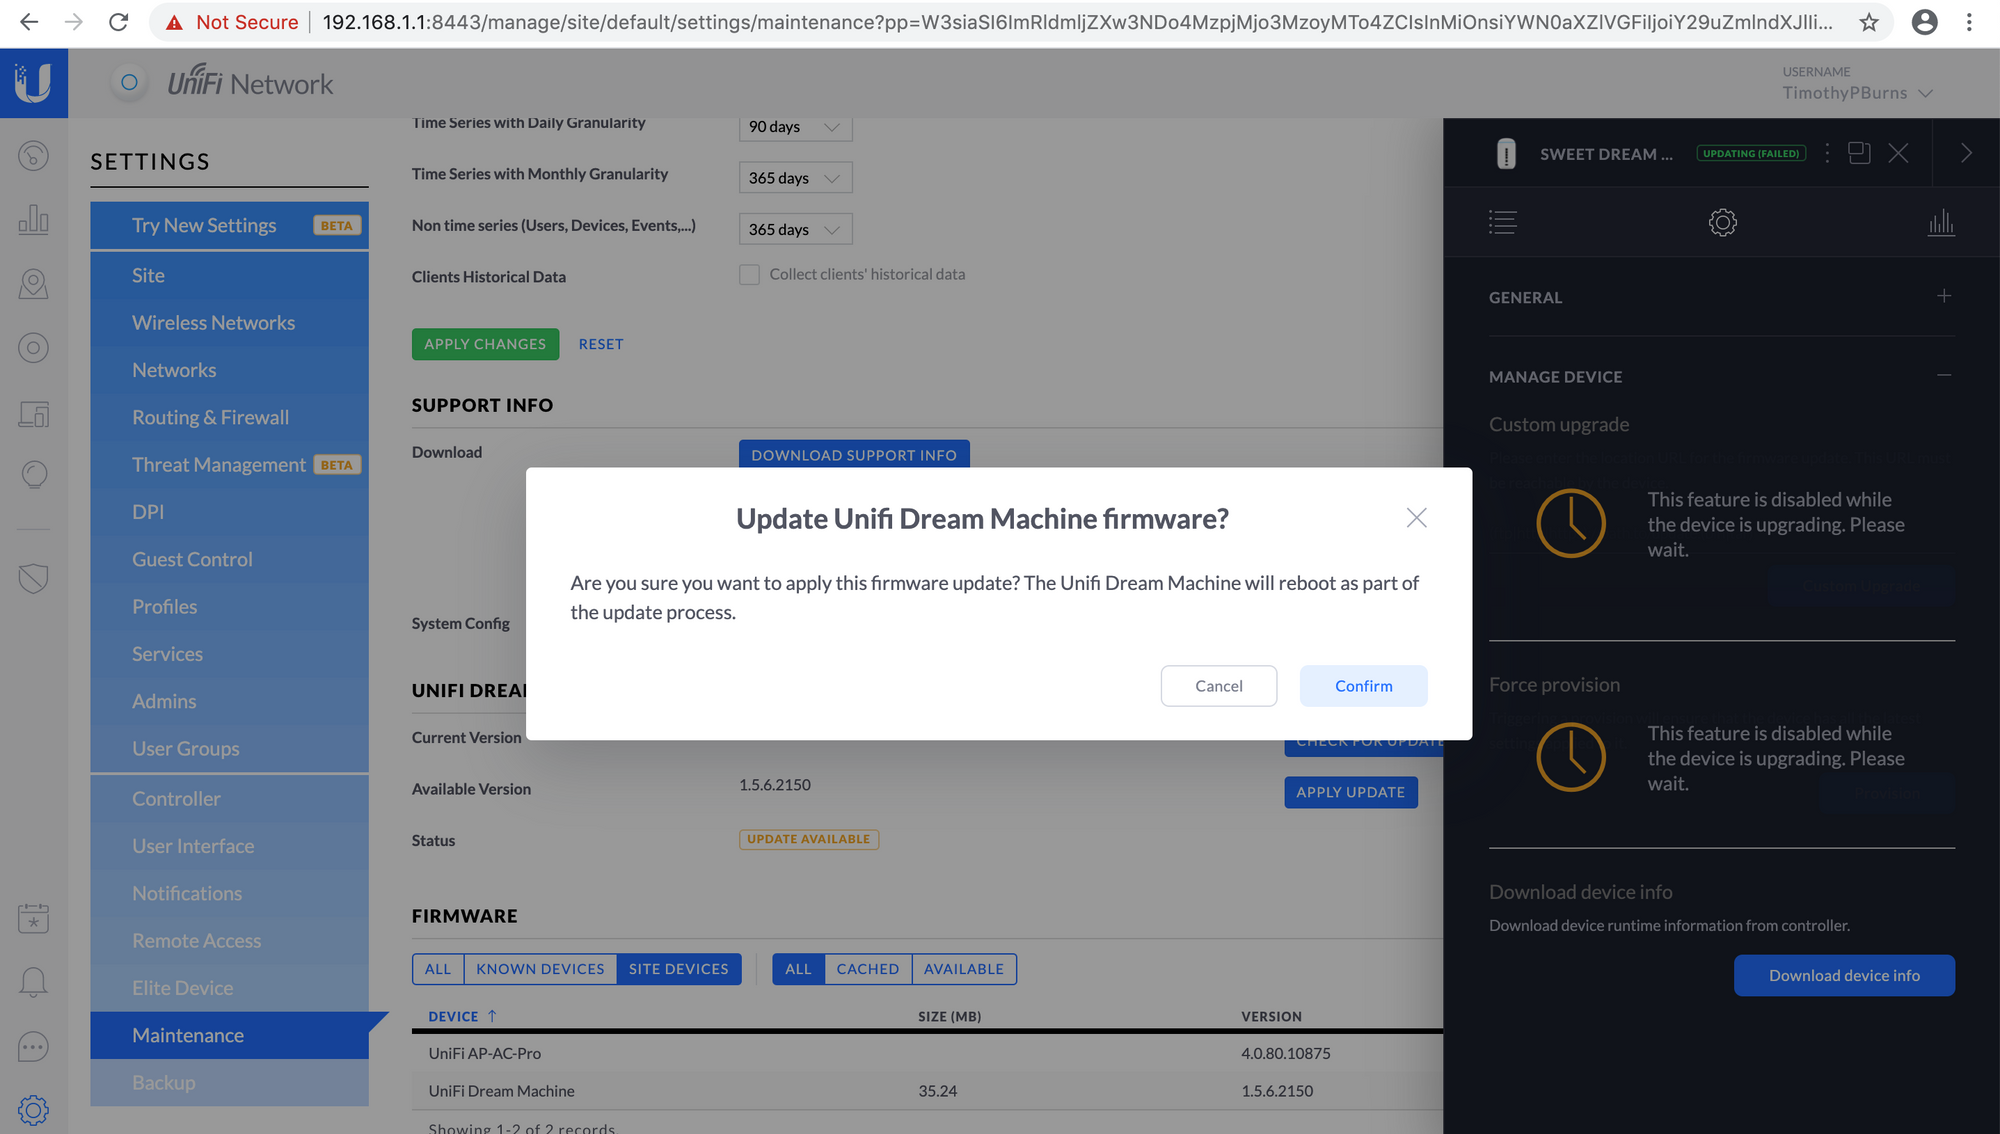Open the Map sidebar icon
2000x1134 pixels.
click(x=33, y=284)
